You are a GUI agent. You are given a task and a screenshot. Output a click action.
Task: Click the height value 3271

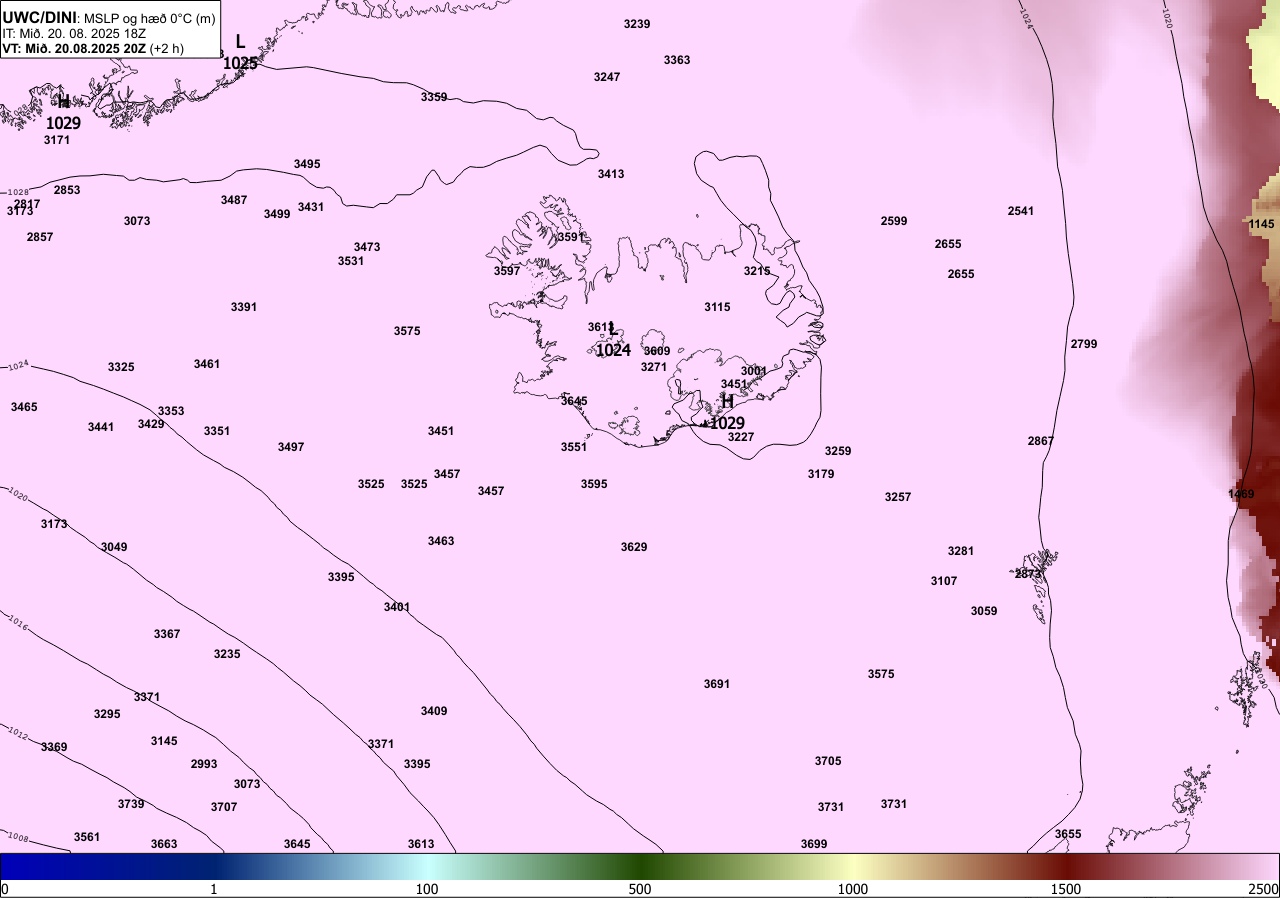654,367
